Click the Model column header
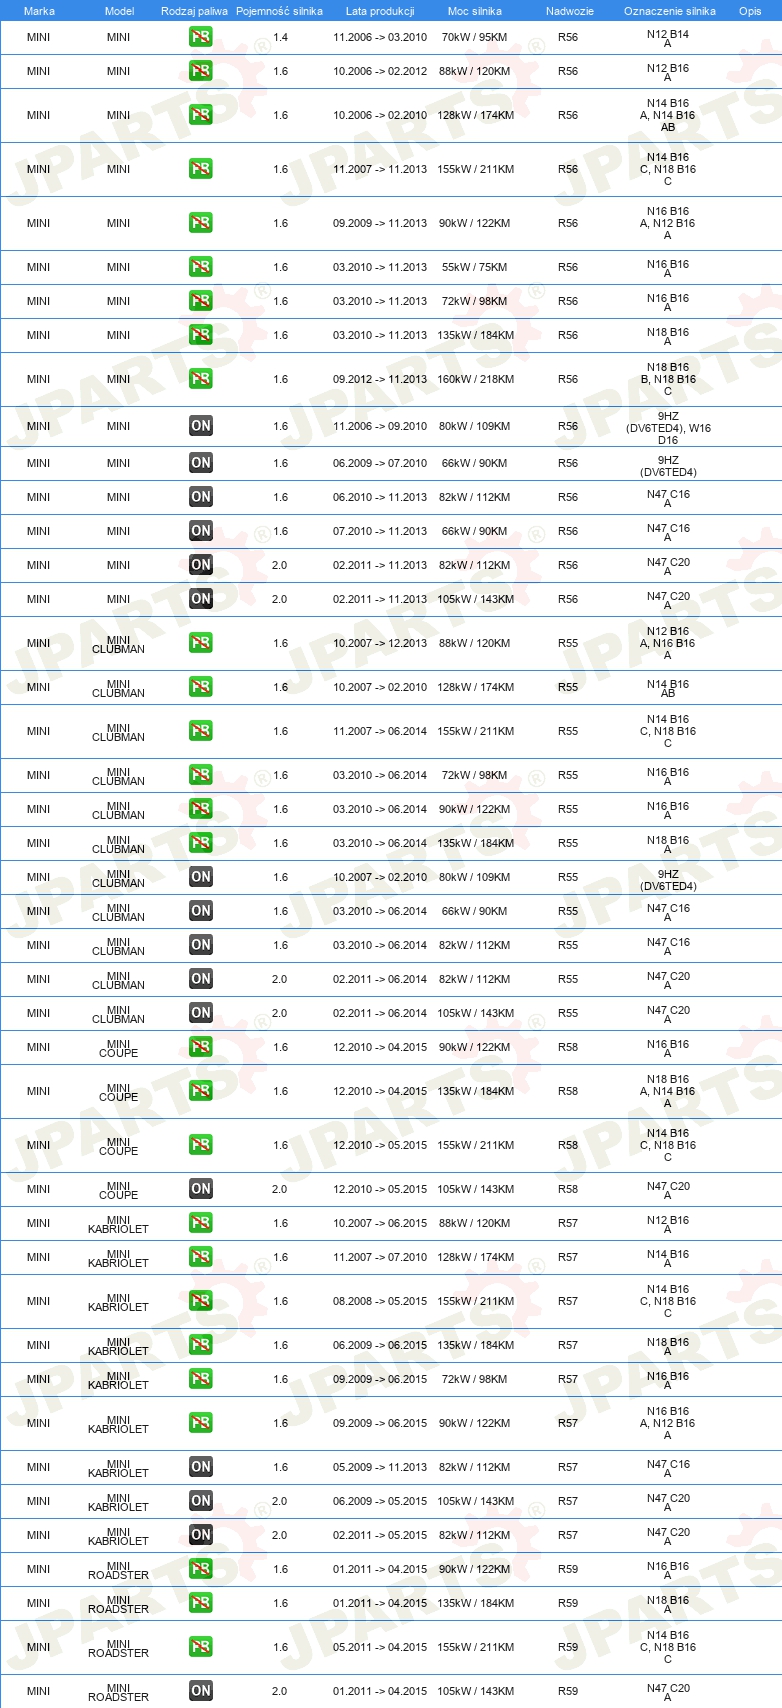Viewport: 782px width, 1708px height. [119, 11]
